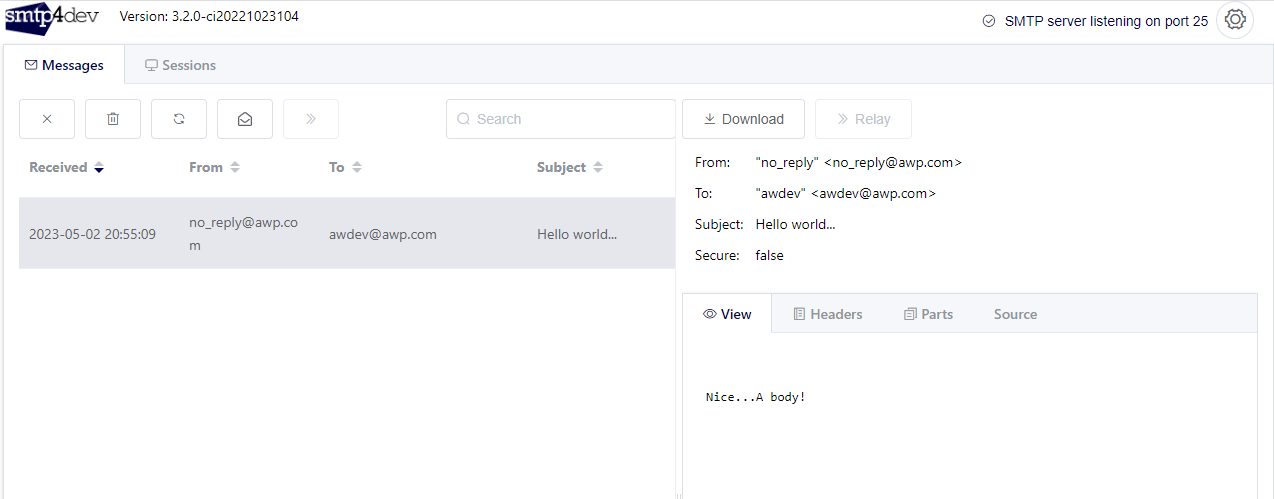The width and height of the screenshot is (1274, 499).
Task: Select the Hello world message row
Action: [x=346, y=234]
